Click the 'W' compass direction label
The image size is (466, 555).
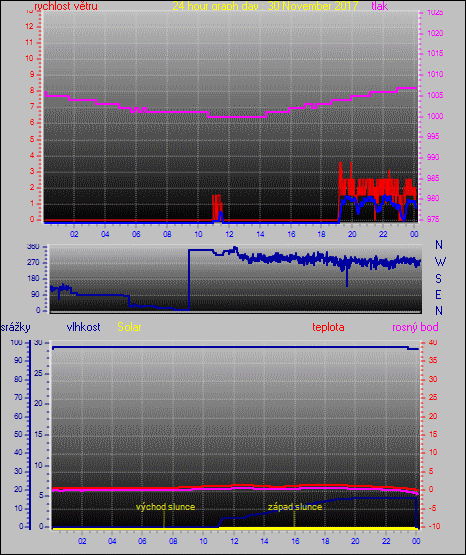[x=440, y=262]
